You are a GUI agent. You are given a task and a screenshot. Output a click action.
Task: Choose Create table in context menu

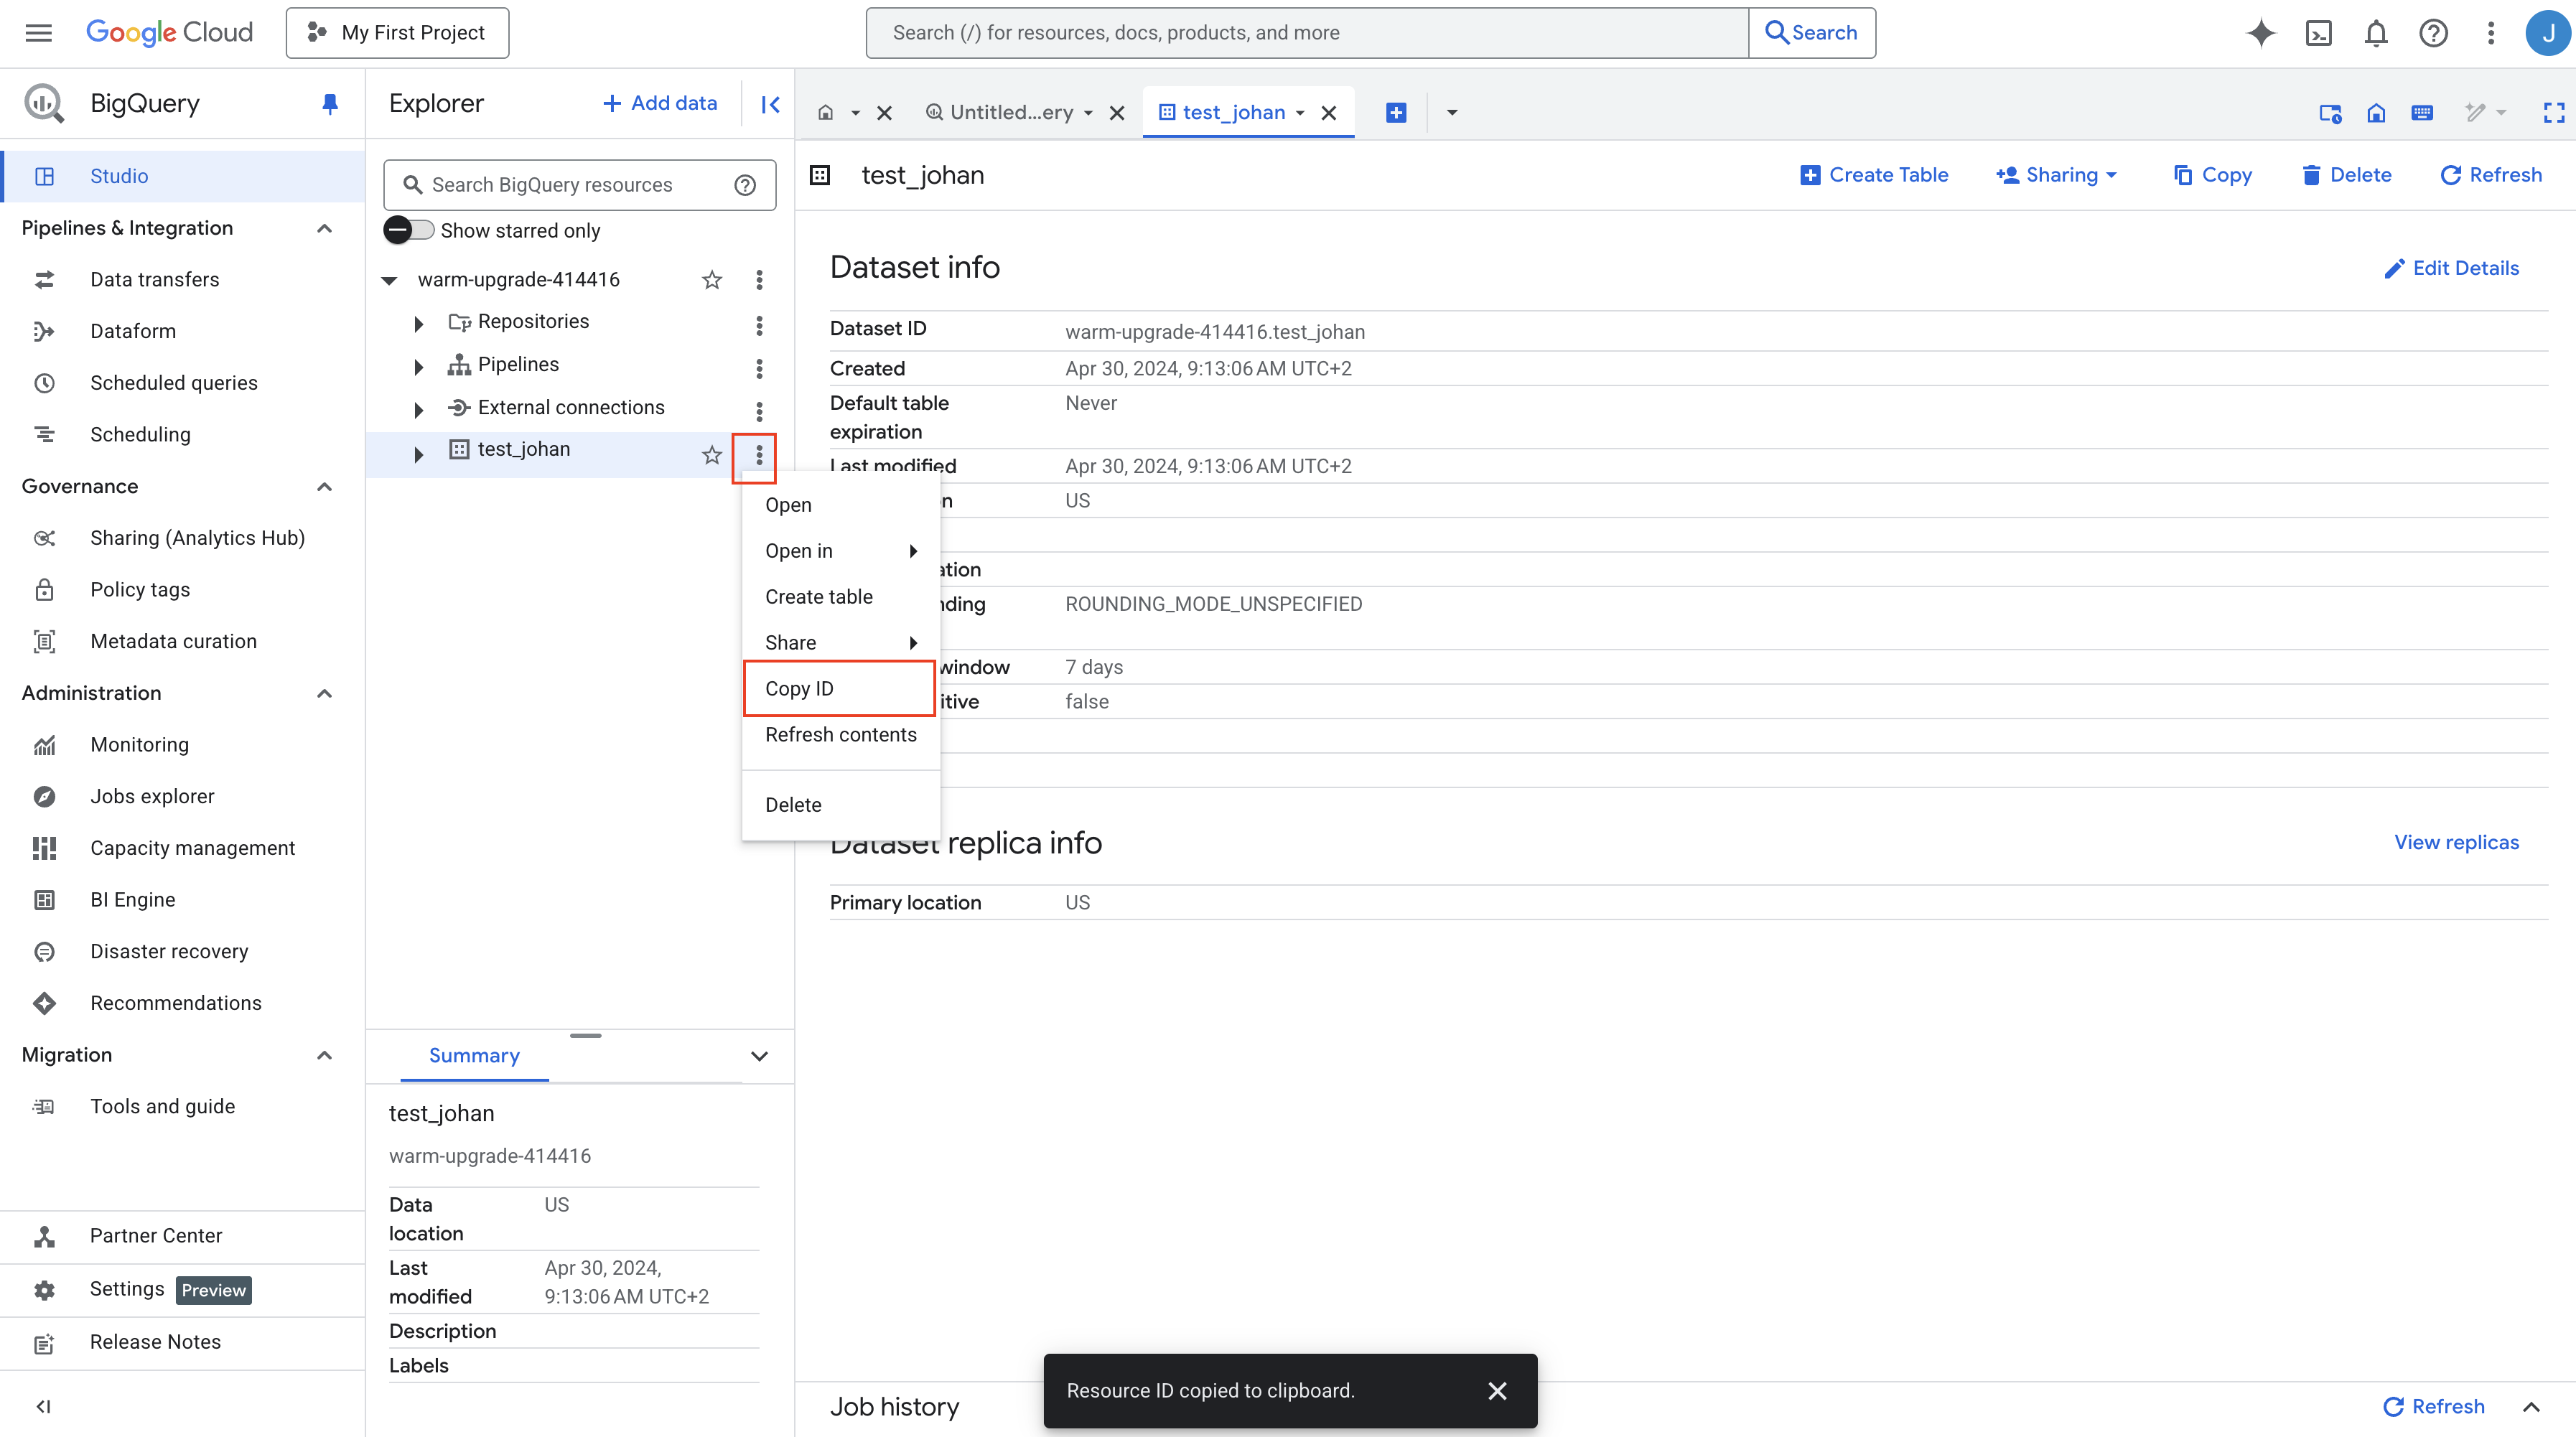point(841,597)
